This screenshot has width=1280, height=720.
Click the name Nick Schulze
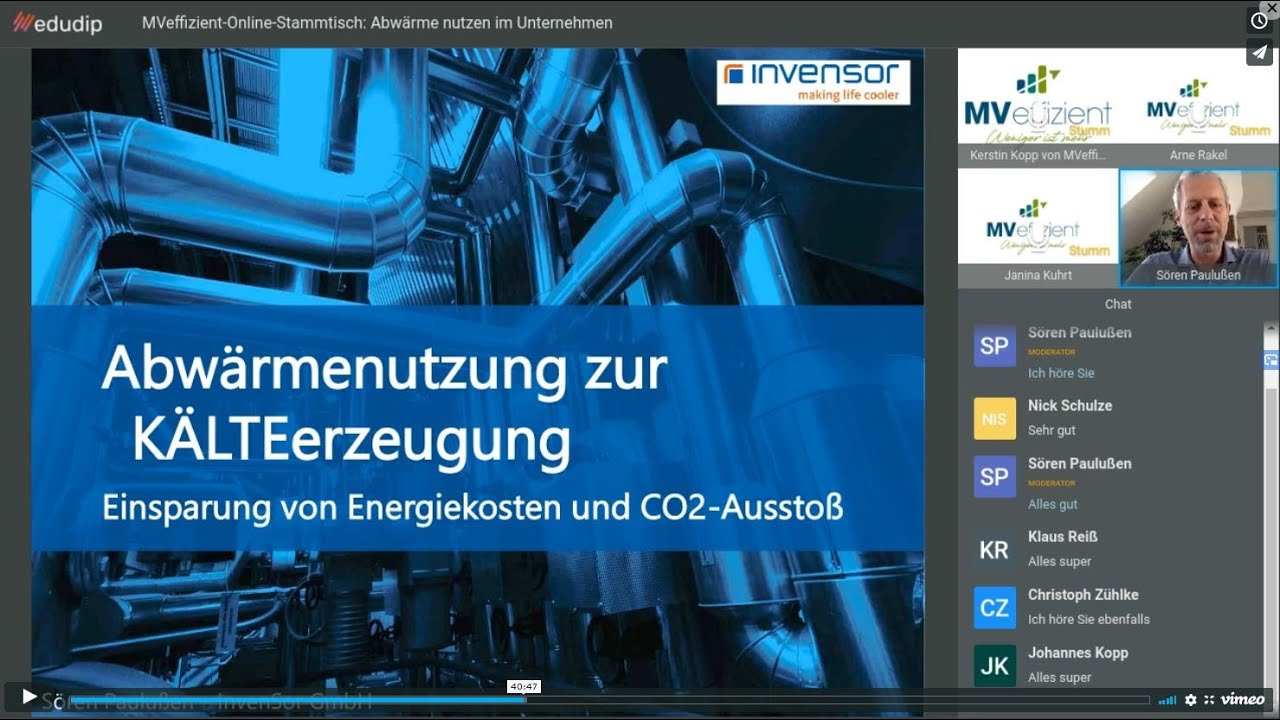click(x=1070, y=405)
